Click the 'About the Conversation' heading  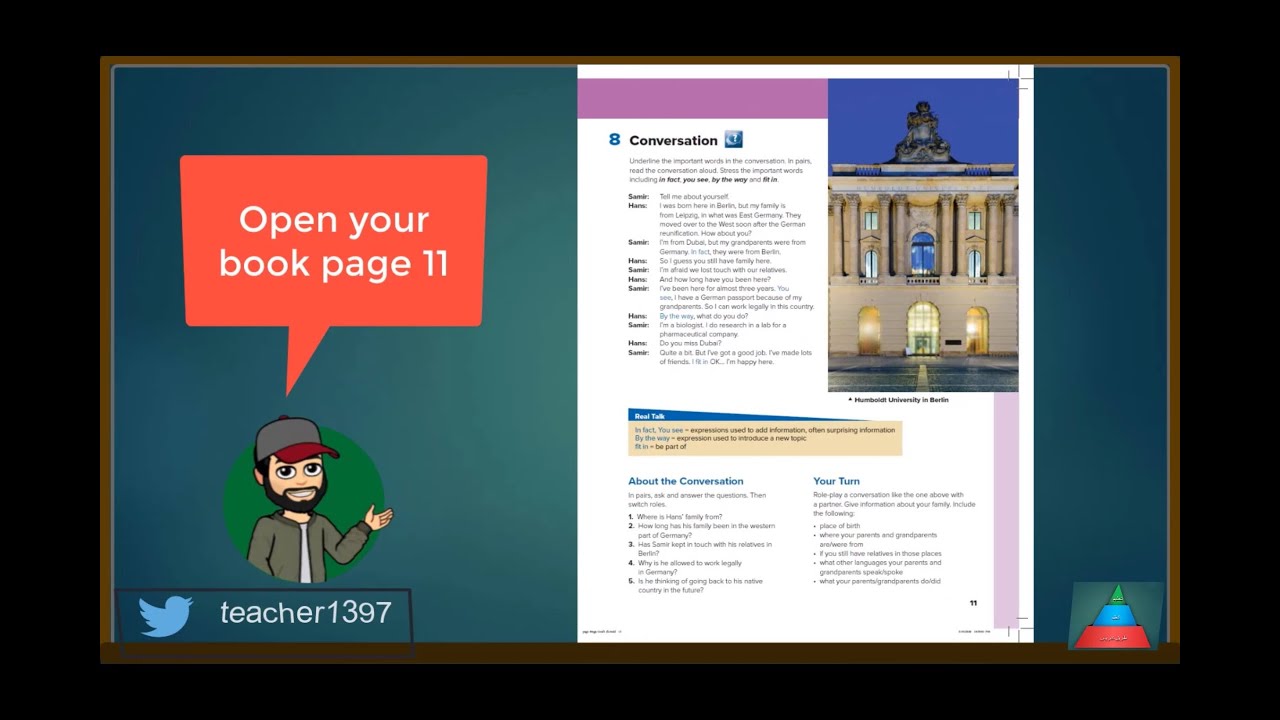coord(686,481)
